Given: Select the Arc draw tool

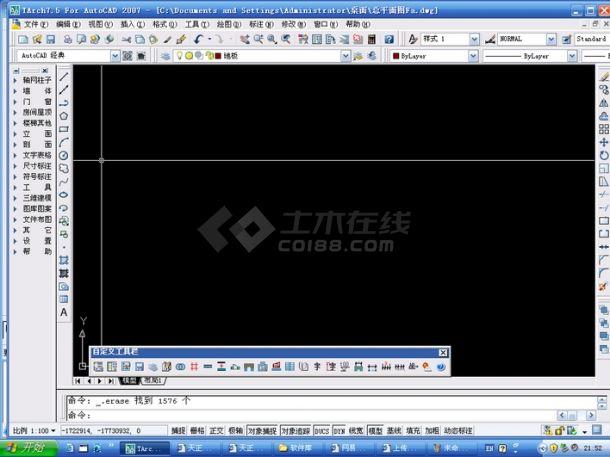Looking at the screenshot, I should 64,142.
